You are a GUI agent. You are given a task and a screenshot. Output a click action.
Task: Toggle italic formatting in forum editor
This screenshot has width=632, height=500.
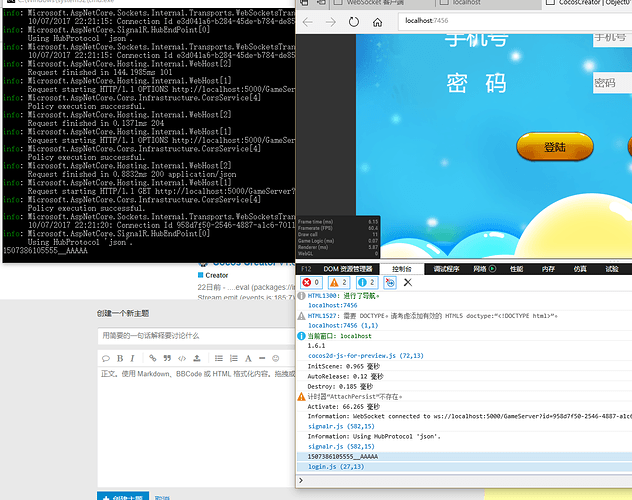click(x=132, y=358)
